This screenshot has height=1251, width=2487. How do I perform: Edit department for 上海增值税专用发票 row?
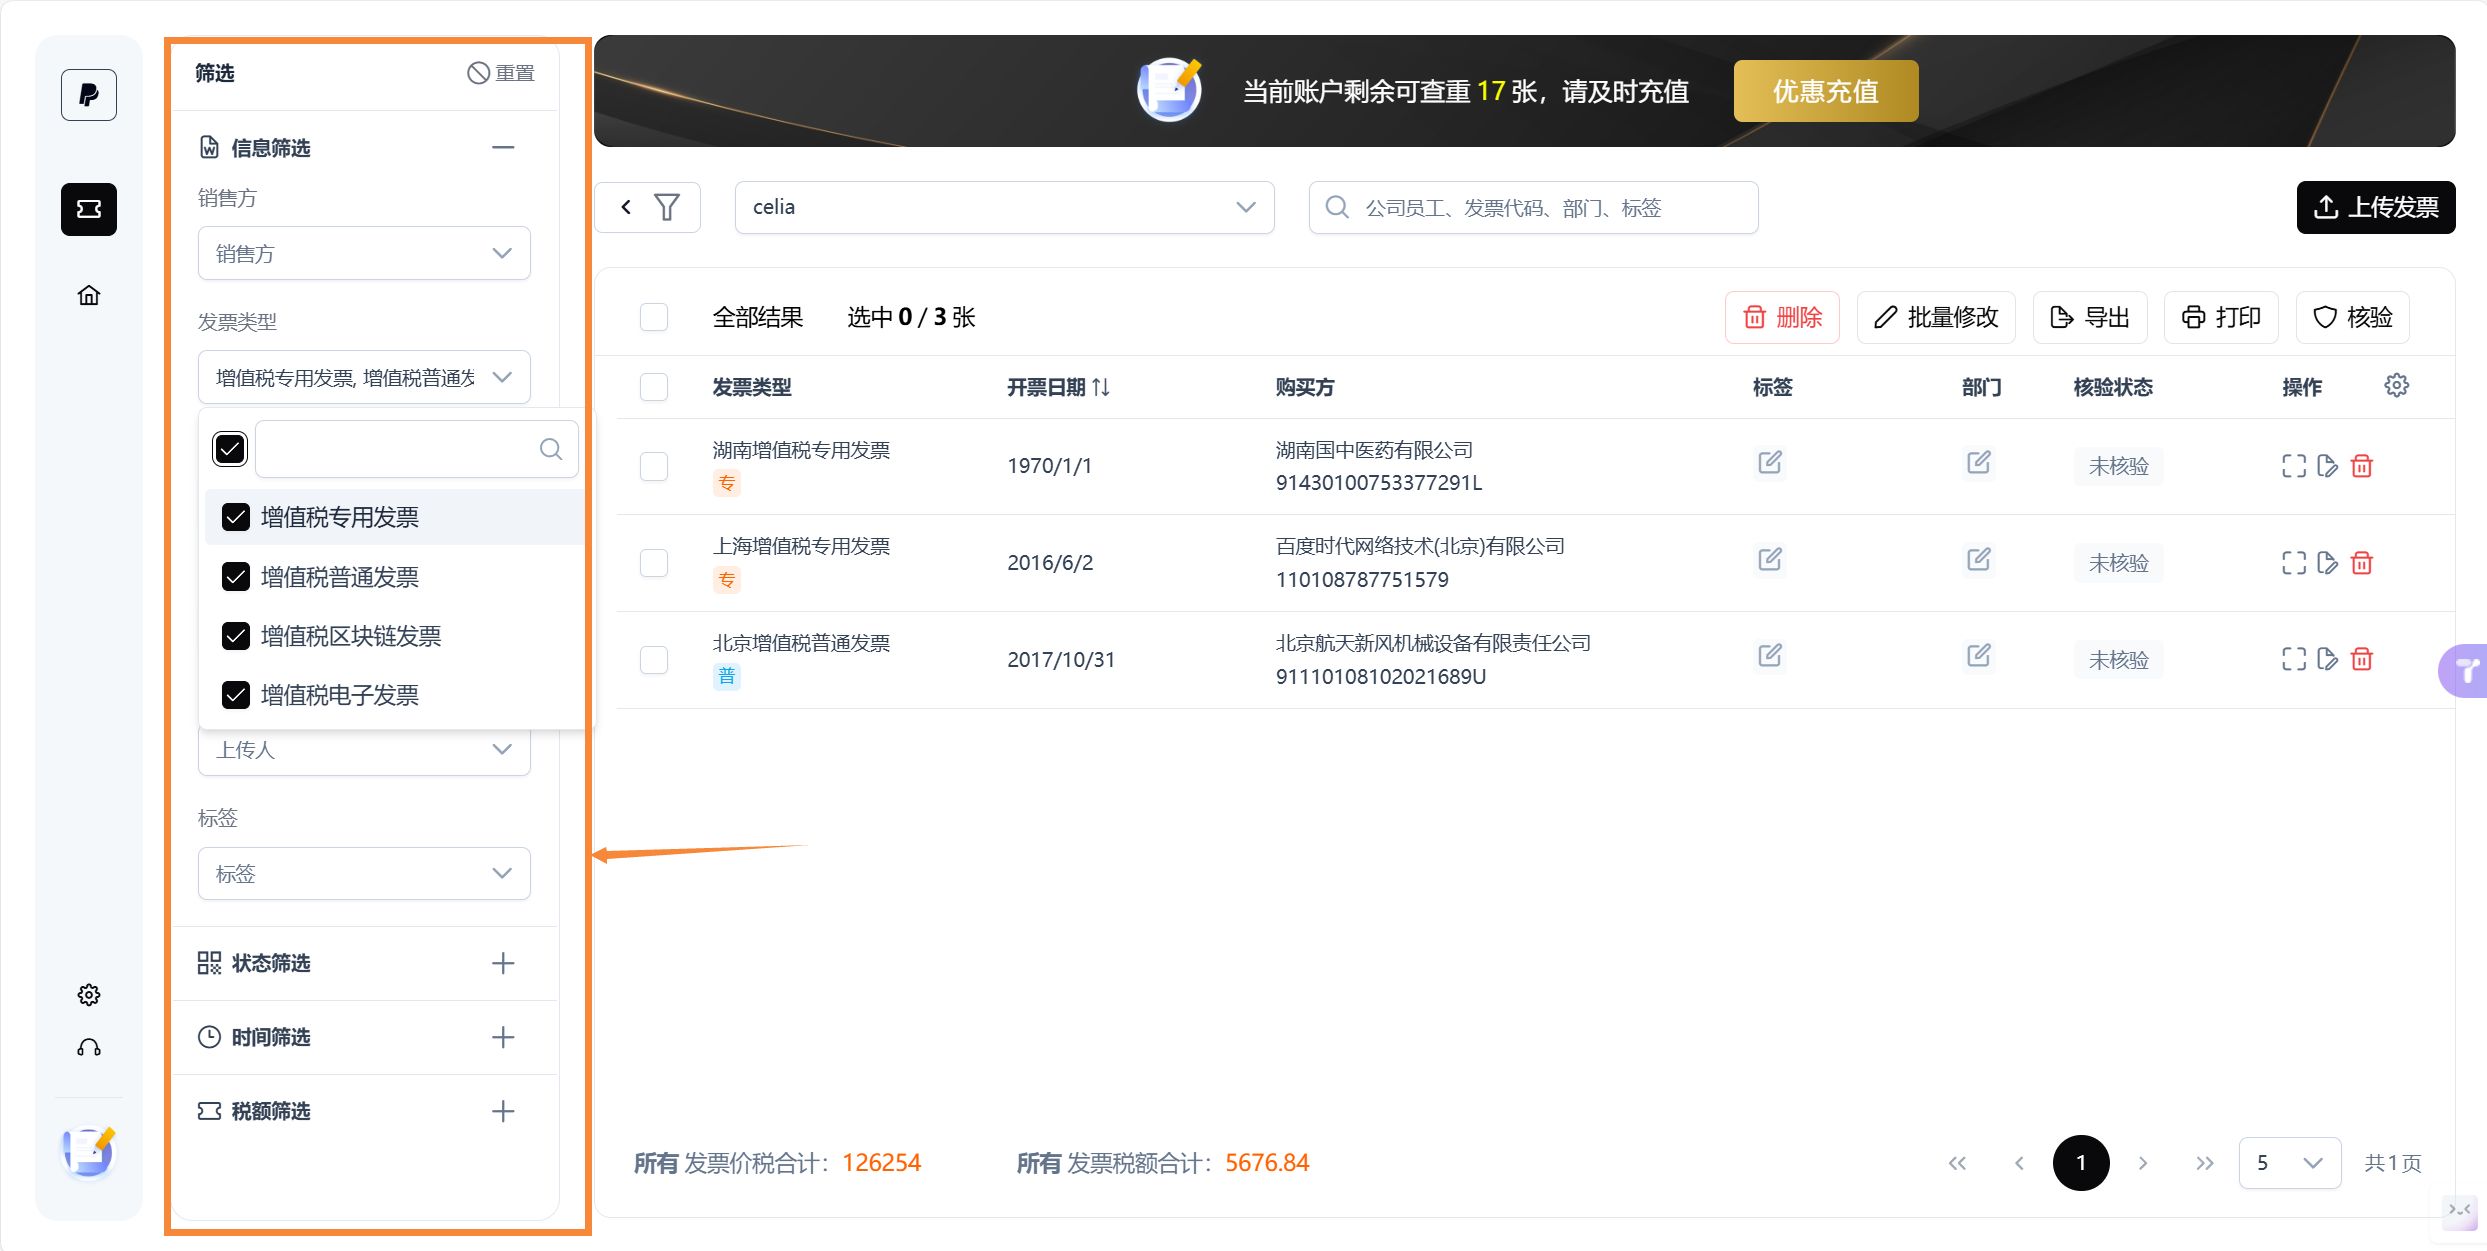click(x=1979, y=560)
